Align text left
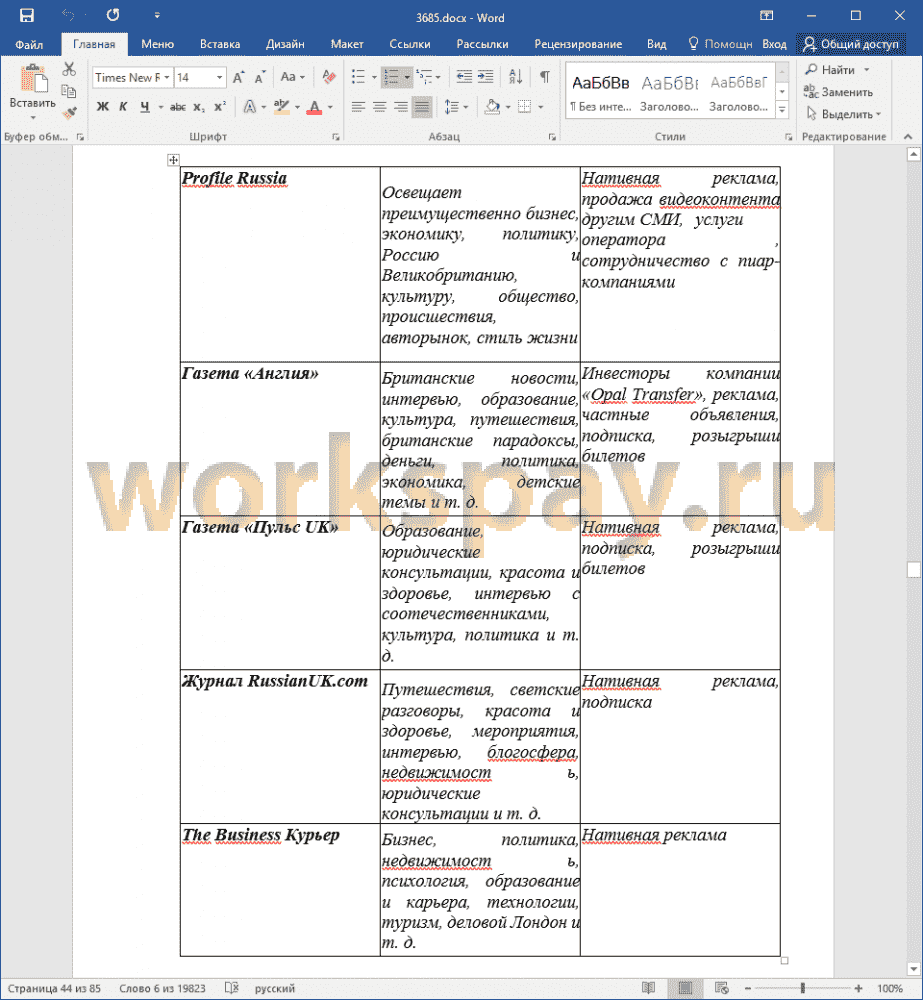Image resolution: width=923 pixels, height=1000 pixels. click(358, 107)
